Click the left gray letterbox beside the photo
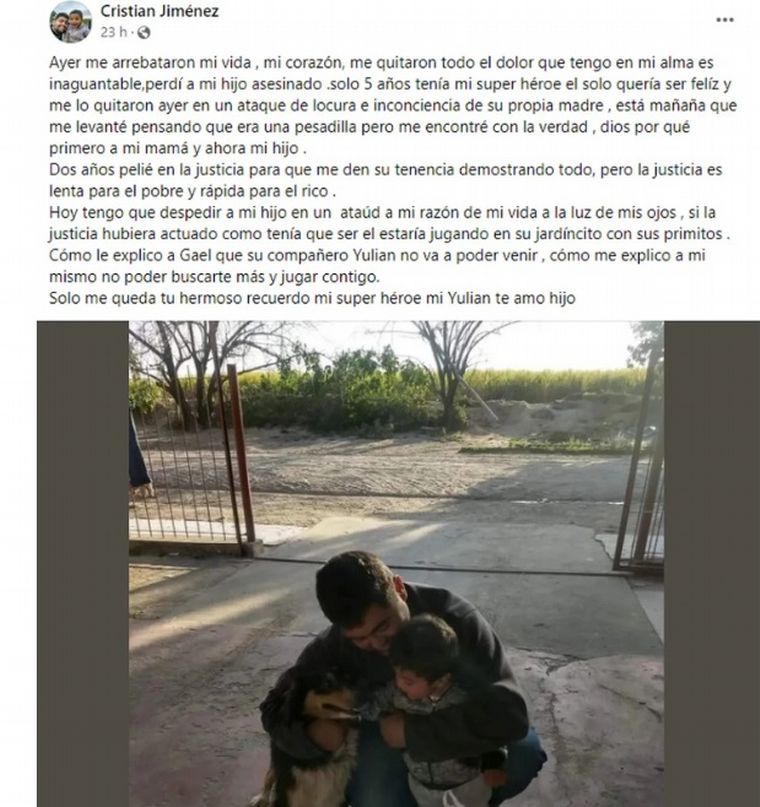Image resolution: width=760 pixels, height=807 pixels. click(83, 564)
